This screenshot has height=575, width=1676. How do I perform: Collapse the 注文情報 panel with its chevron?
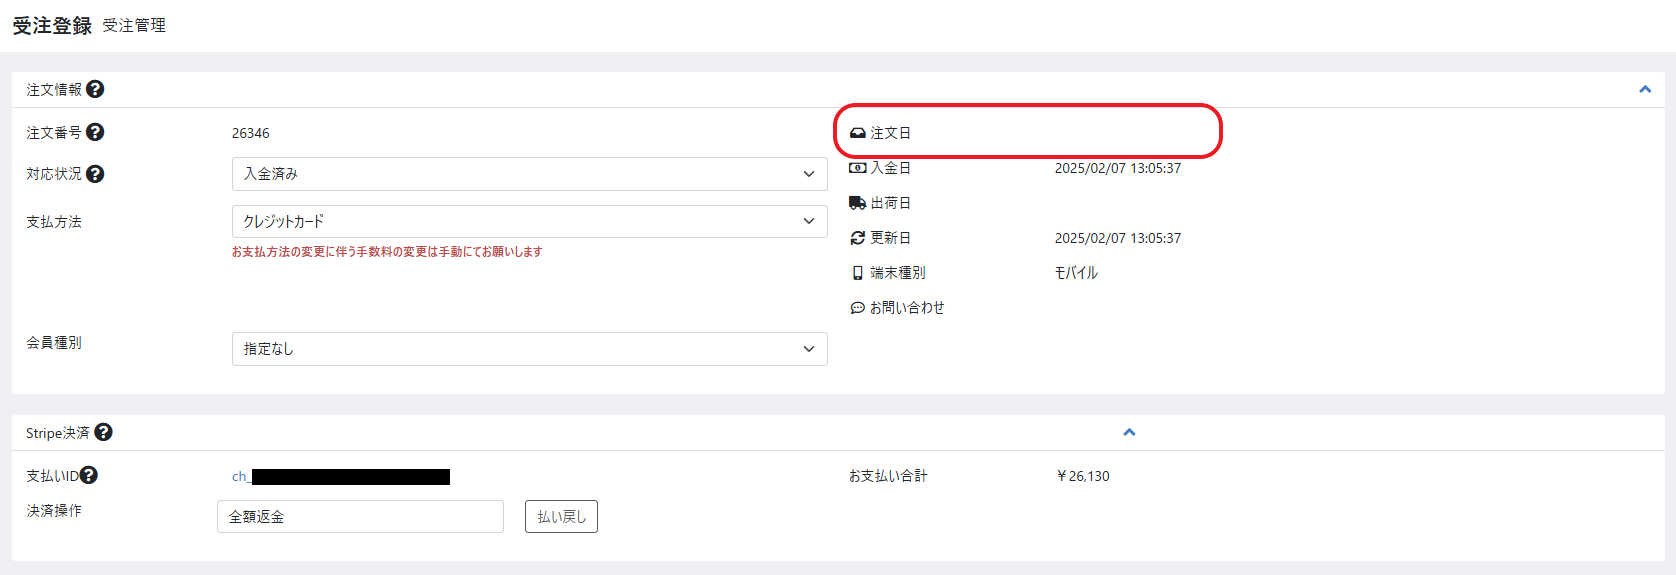click(1645, 90)
